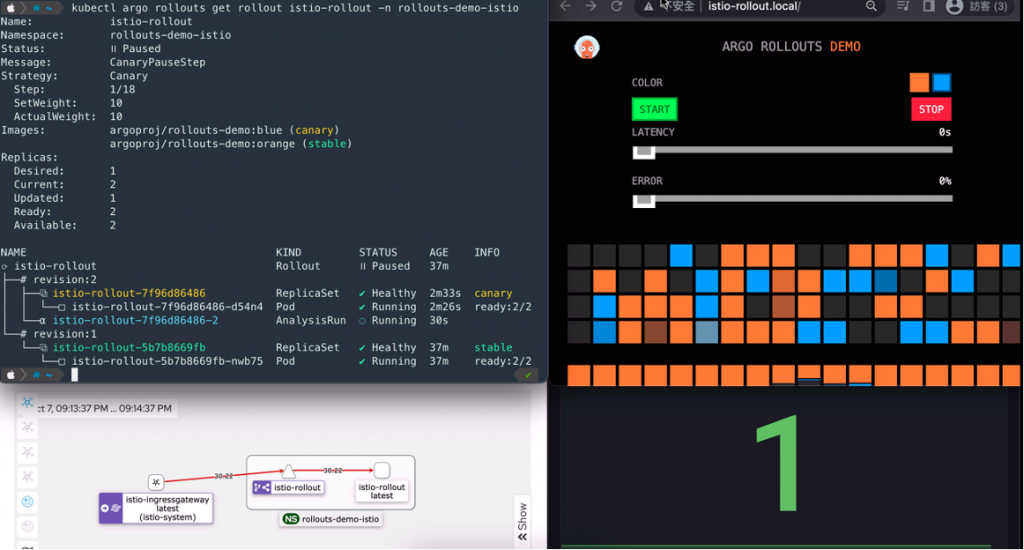The image size is (1024, 550).
Task: Select the istio-rollout latest workload node
Action: (x=381, y=470)
